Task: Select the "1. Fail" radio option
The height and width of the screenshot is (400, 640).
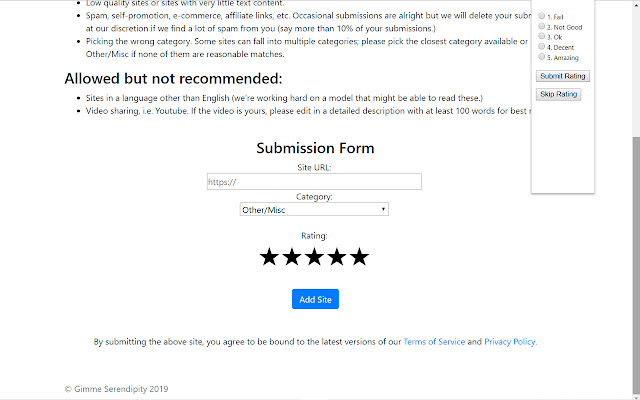Action: pos(542,17)
